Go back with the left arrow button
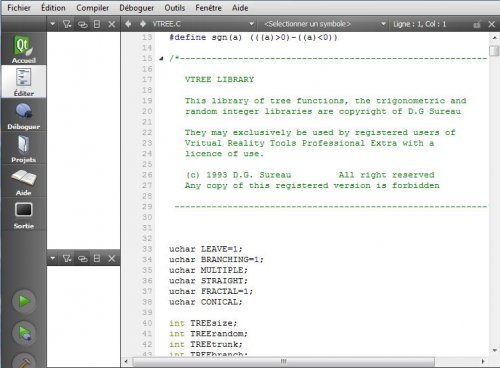 pyautogui.click(x=128, y=24)
